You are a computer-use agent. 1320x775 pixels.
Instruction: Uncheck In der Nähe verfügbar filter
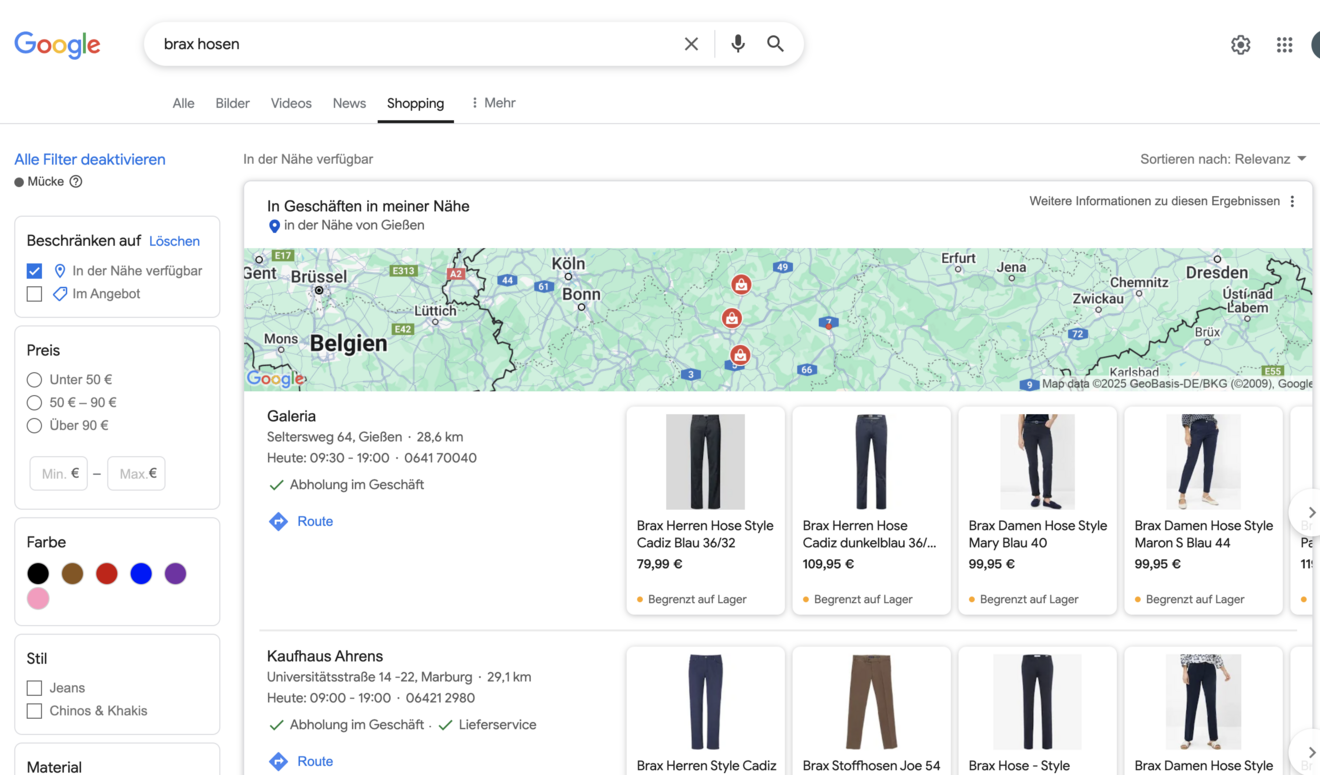pyautogui.click(x=34, y=271)
